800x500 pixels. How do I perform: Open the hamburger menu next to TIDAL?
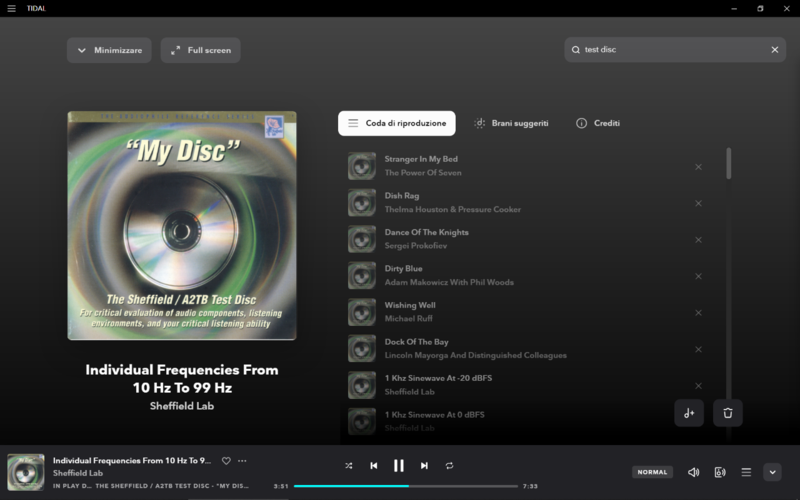[x=12, y=8]
